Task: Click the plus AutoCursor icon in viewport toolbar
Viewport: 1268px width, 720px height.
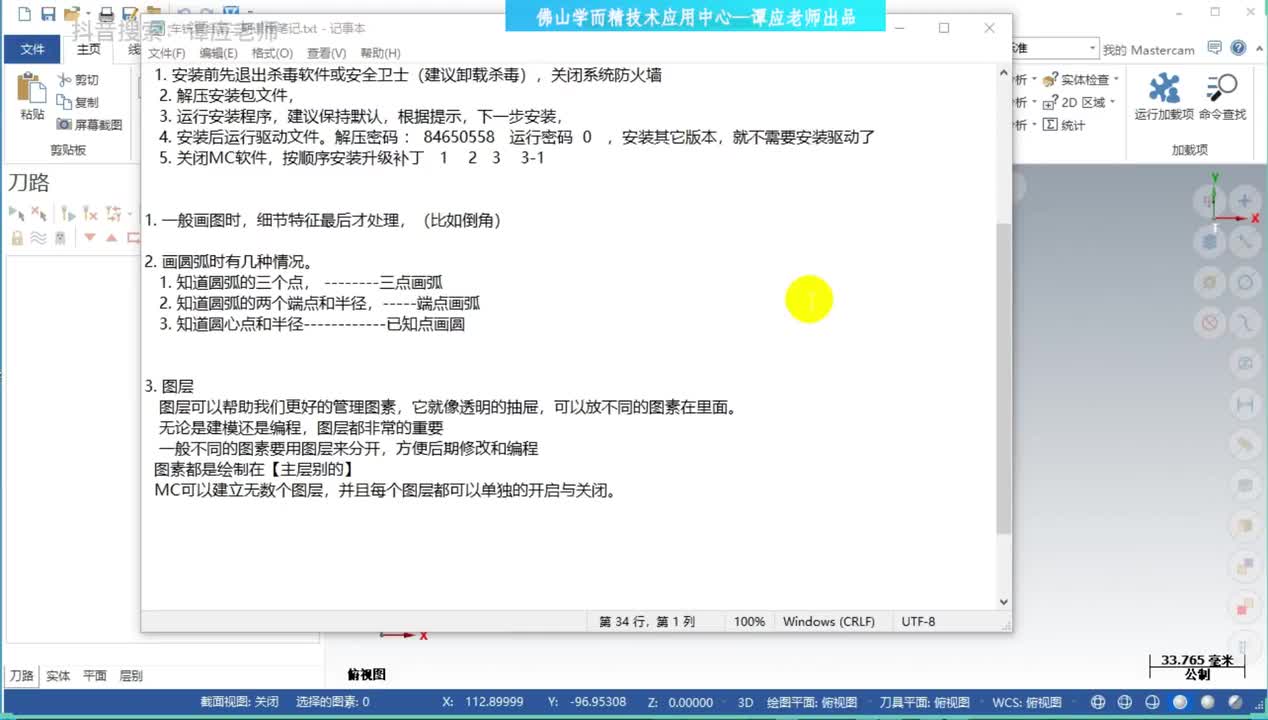Action: click(1245, 202)
